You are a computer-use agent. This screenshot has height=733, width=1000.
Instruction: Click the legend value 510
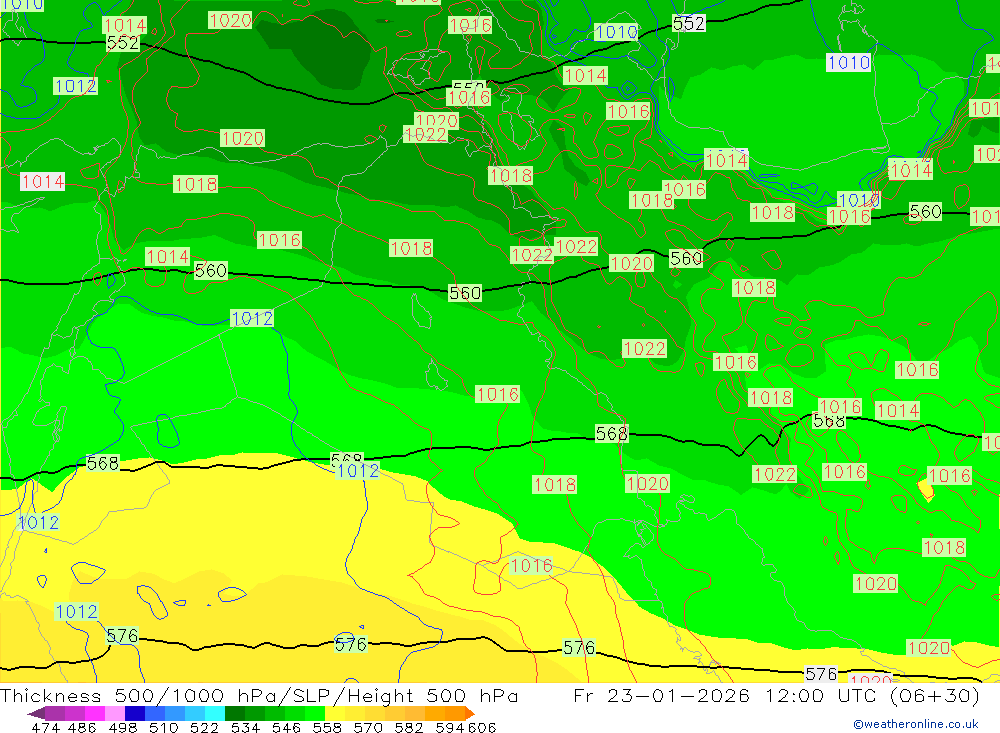163,727
